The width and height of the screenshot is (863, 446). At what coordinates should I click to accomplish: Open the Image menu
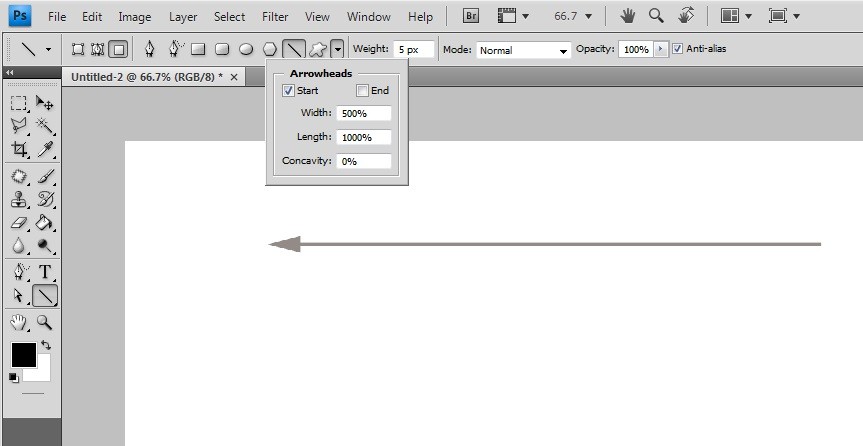pyautogui.click(x=135, y=17)
